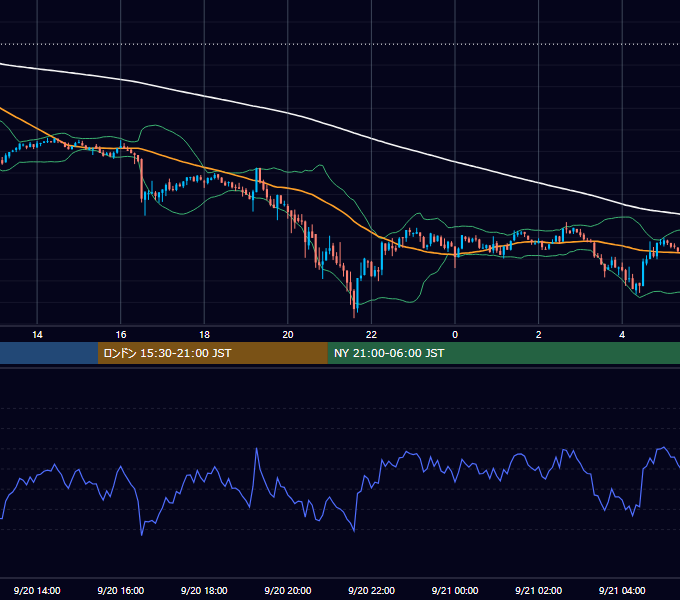Click the 2 hour axis label
Screen dimensions: 680x600
[x=539, y=335]
